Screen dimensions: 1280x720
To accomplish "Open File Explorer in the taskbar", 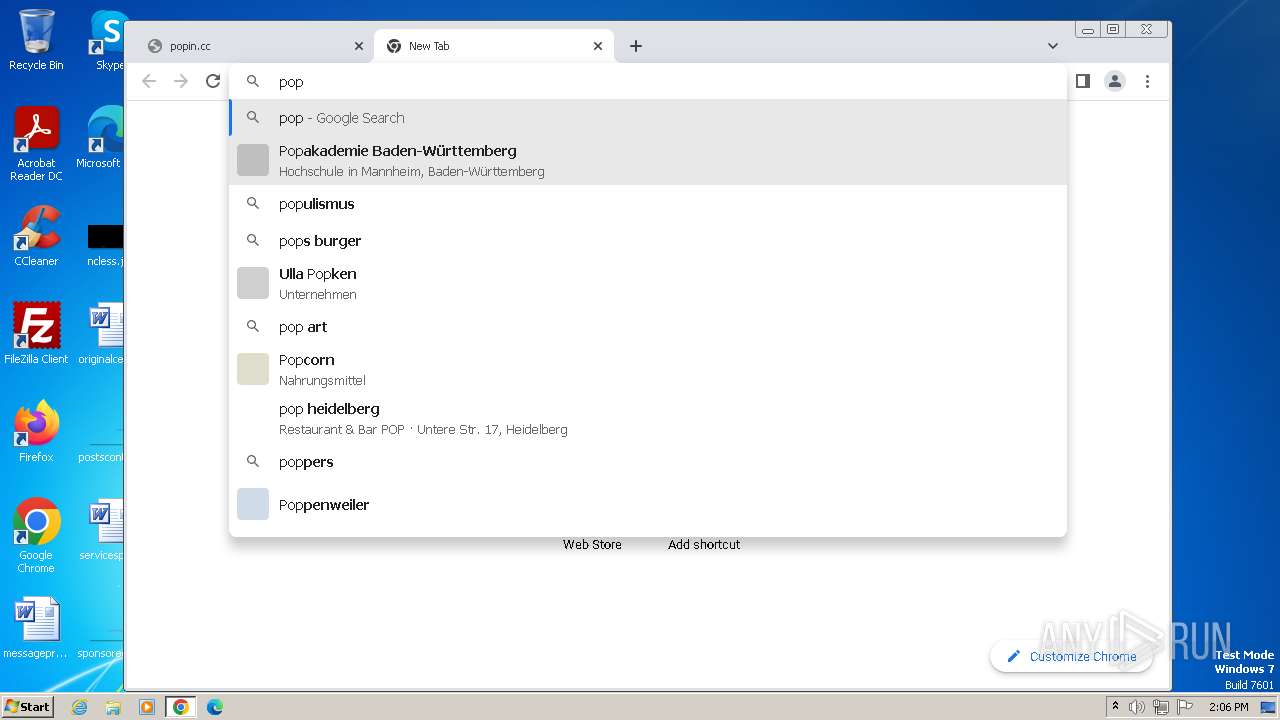I will pyautogui.click(x=113, y=707).
